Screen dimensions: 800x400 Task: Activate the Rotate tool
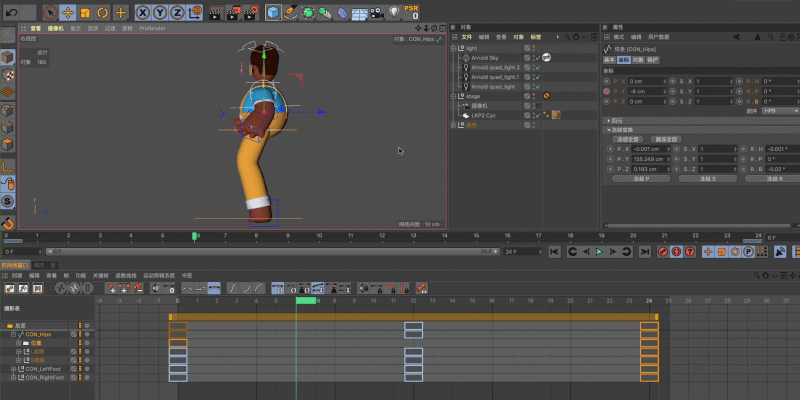tap(102, 12)
